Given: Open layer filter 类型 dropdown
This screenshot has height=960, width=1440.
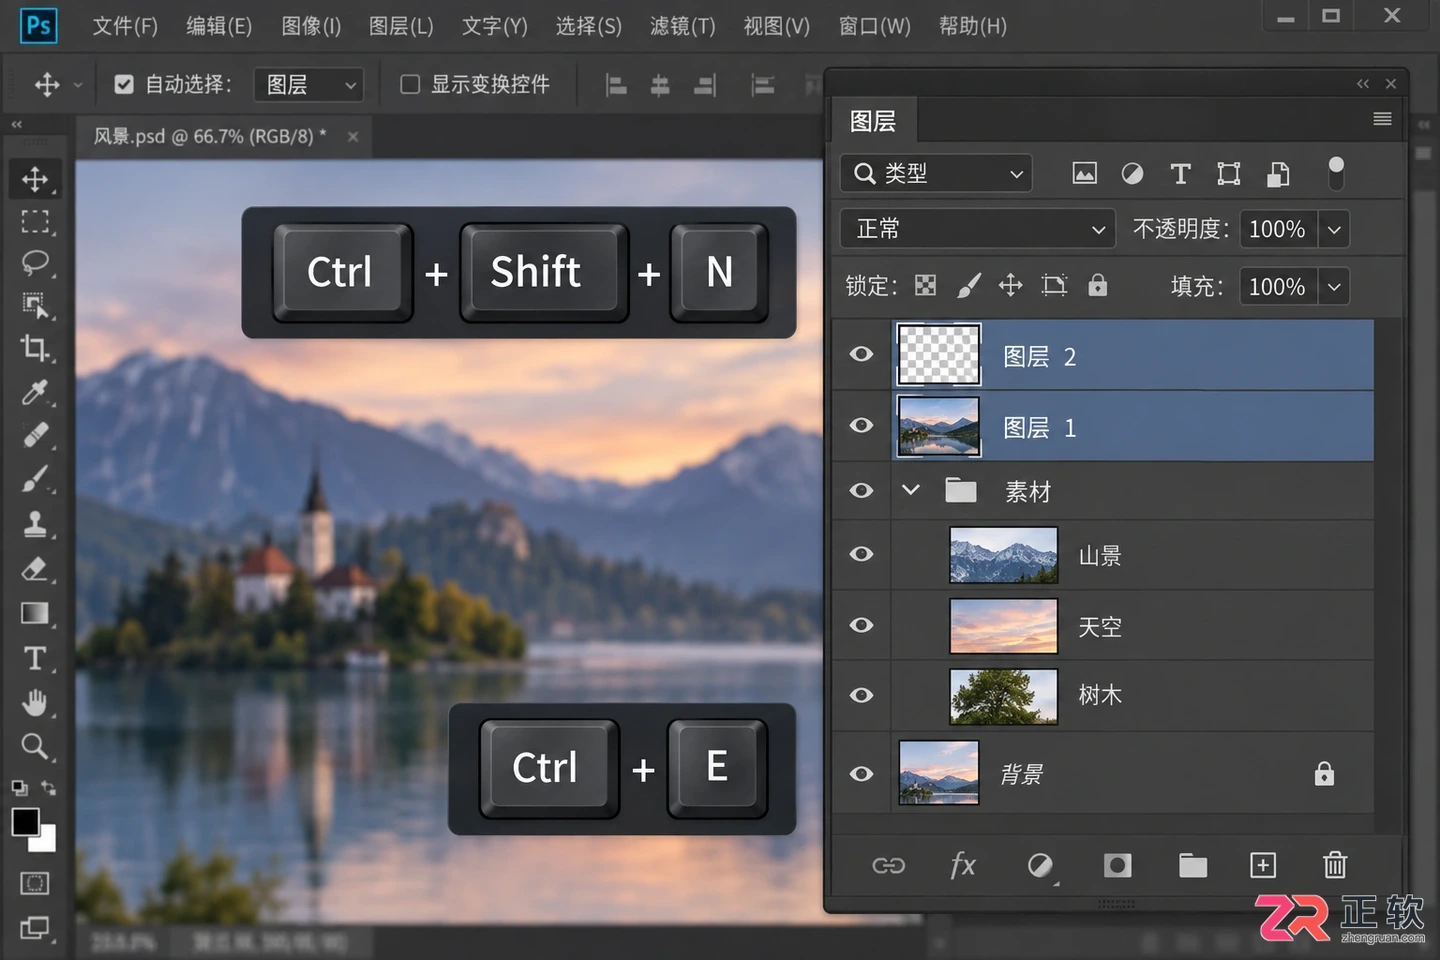Looking at the screenshot, I should pos(936,174).
